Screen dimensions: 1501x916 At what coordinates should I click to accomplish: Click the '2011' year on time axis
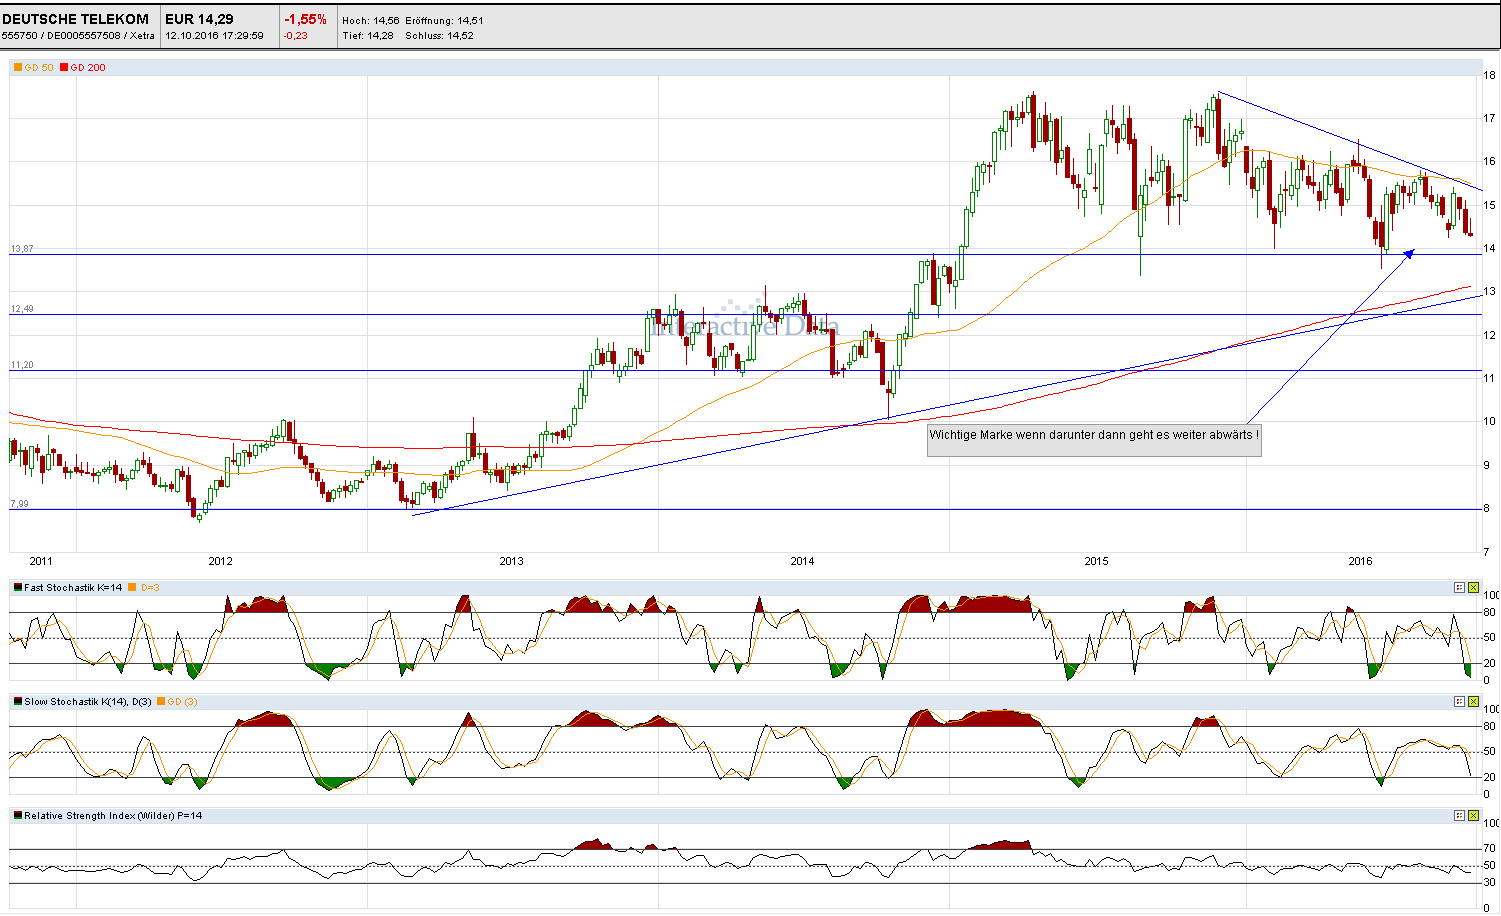click(41, 561)
